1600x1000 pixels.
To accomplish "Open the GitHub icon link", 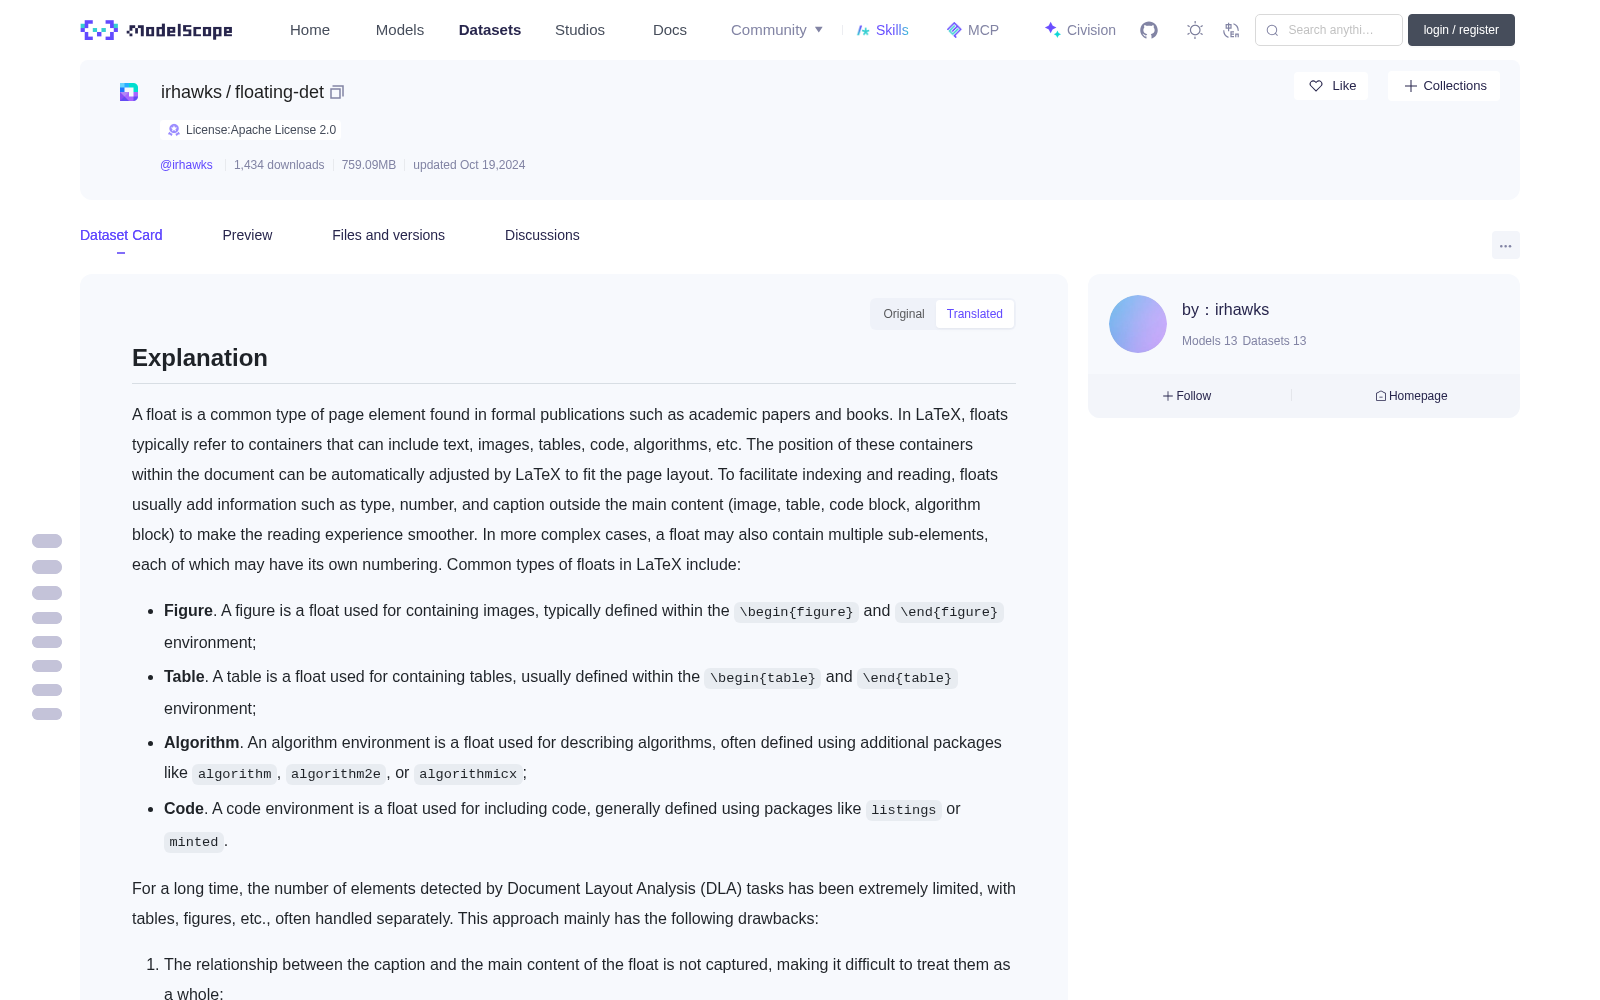I will pyautogui.click(x=1149, y=30).
